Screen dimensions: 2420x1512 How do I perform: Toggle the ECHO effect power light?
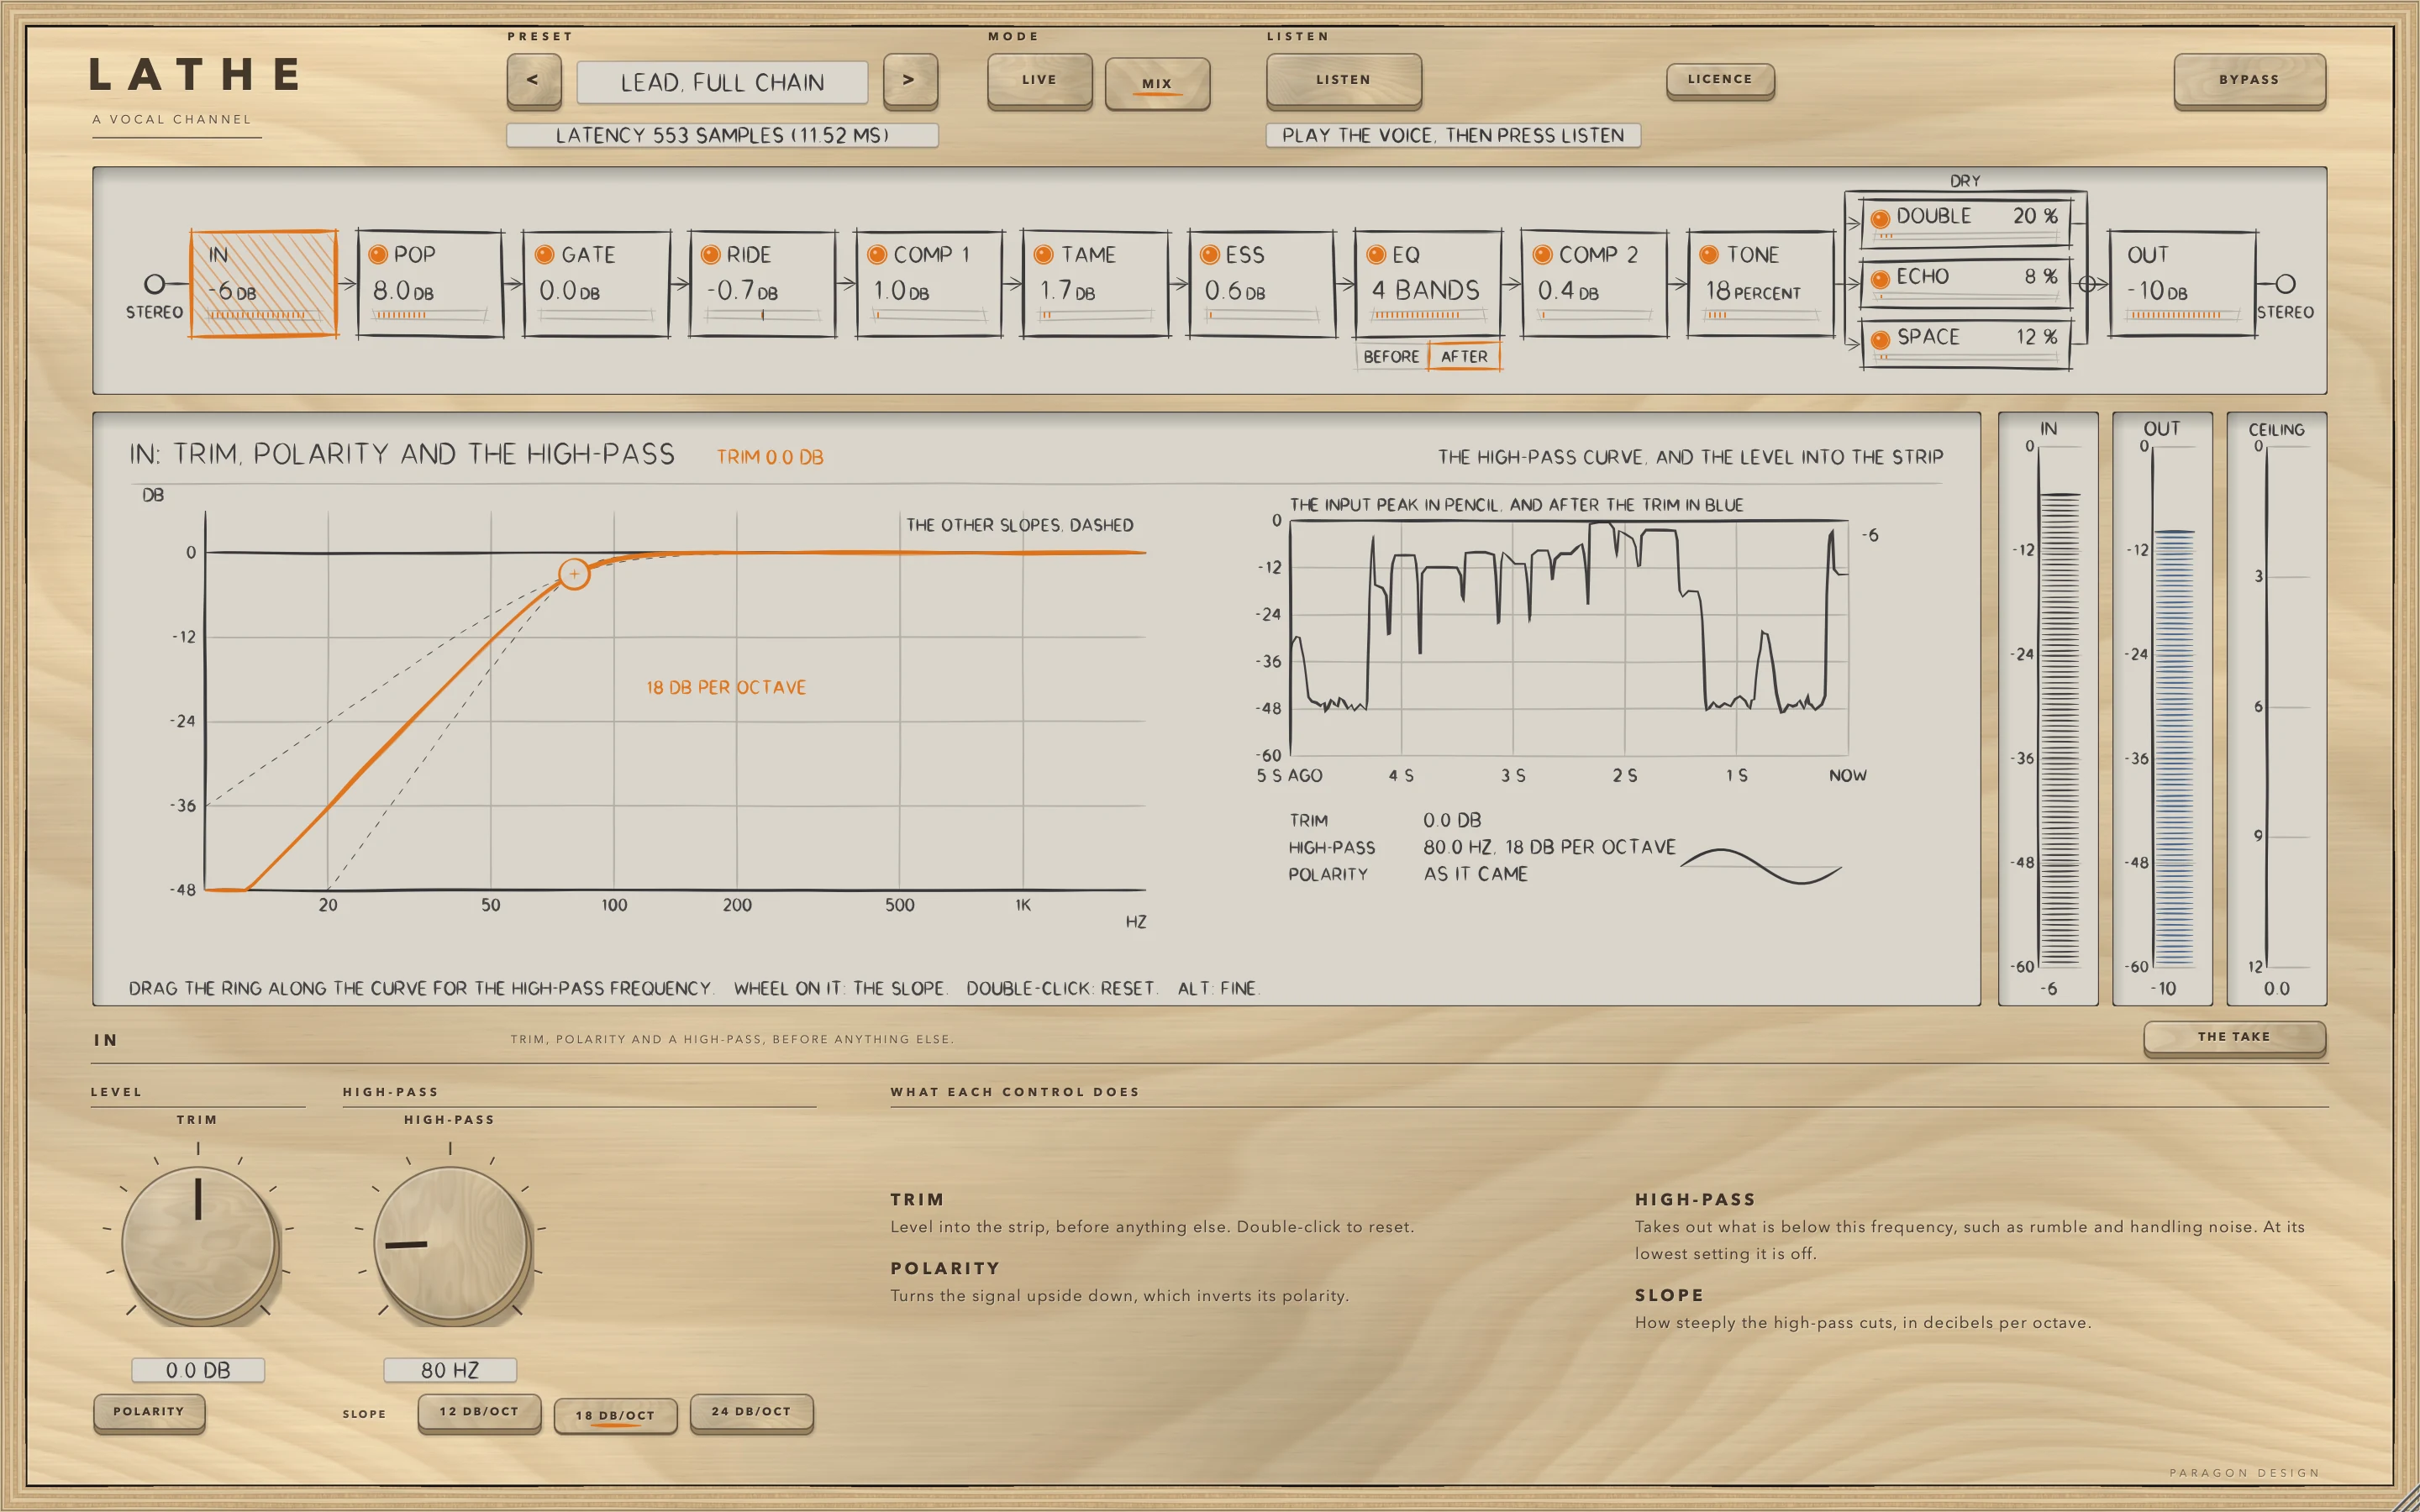click(1880, 279)
